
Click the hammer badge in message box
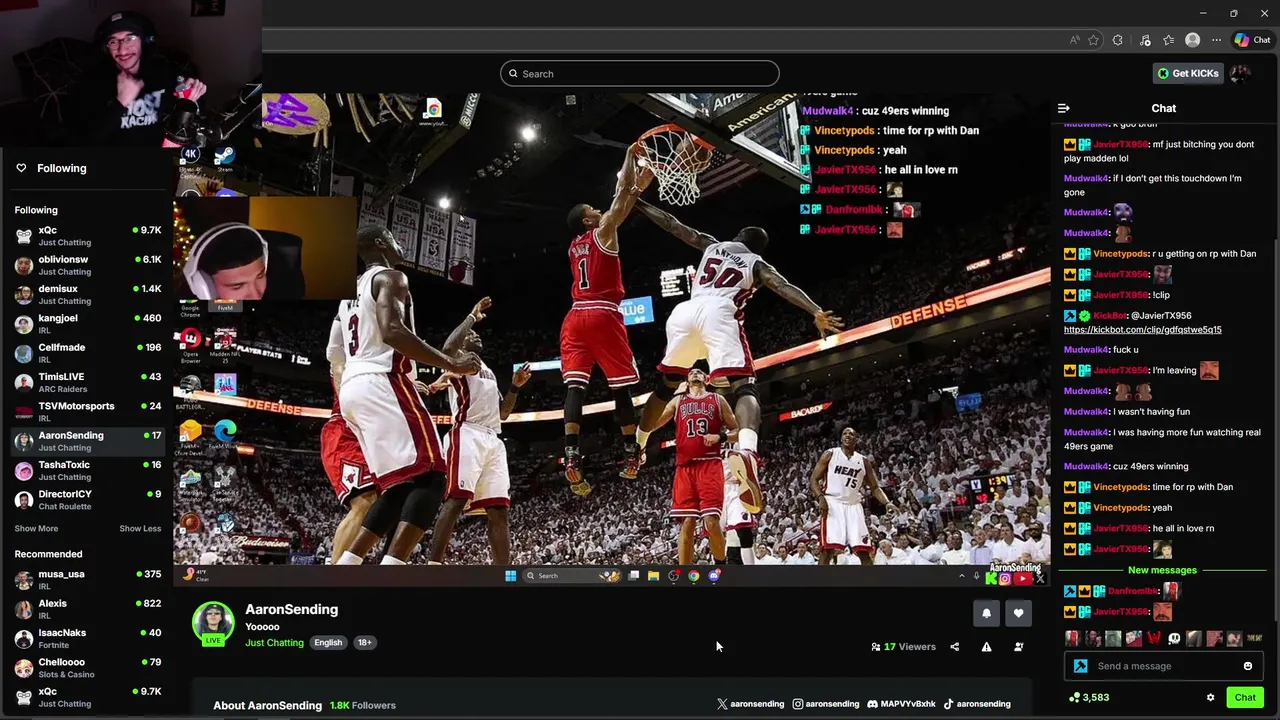point(1080,666)
